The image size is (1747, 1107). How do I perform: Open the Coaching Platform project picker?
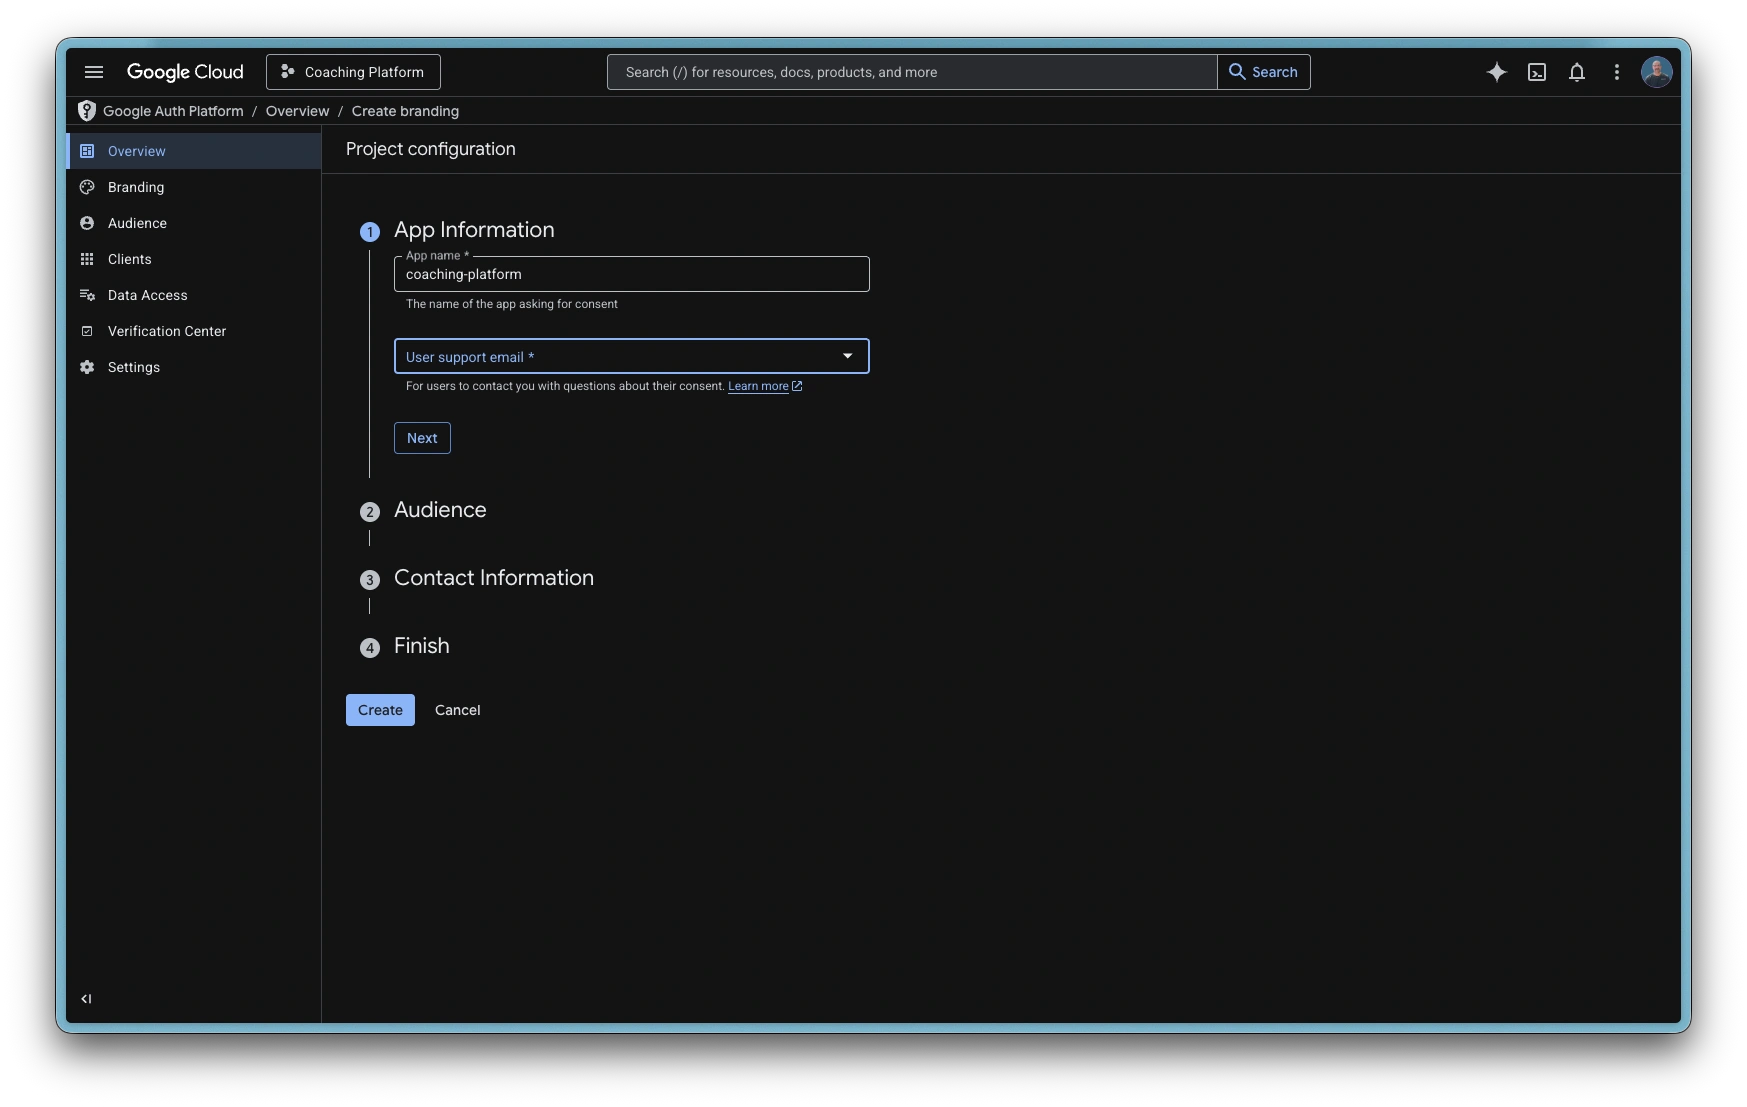[353, 72]
